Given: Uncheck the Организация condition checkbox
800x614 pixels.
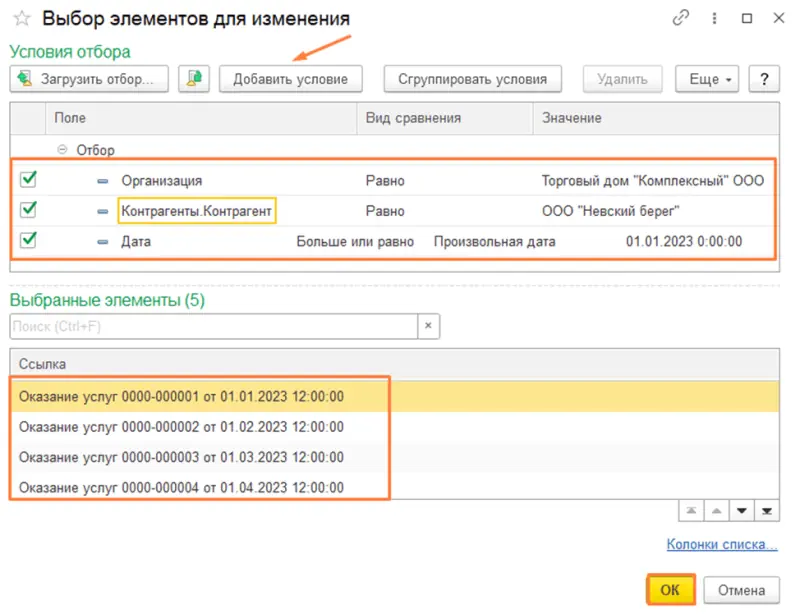Looking at the screenshot, I should click(x=29, y=180).
